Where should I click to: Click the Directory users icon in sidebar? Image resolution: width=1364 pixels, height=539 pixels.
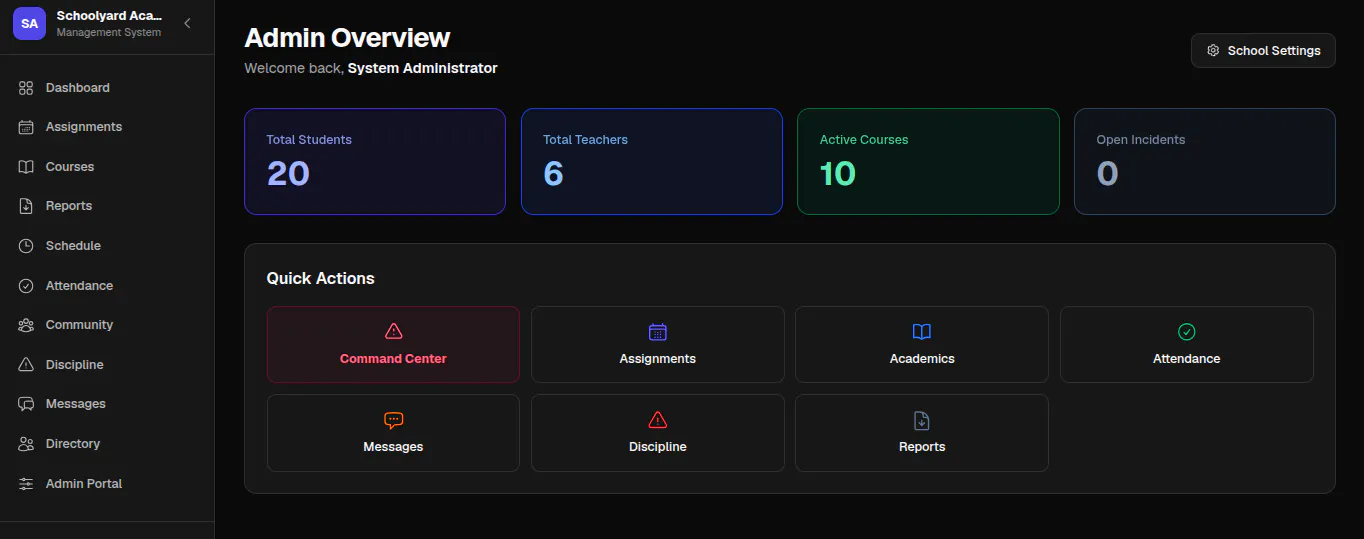point(26,444)
